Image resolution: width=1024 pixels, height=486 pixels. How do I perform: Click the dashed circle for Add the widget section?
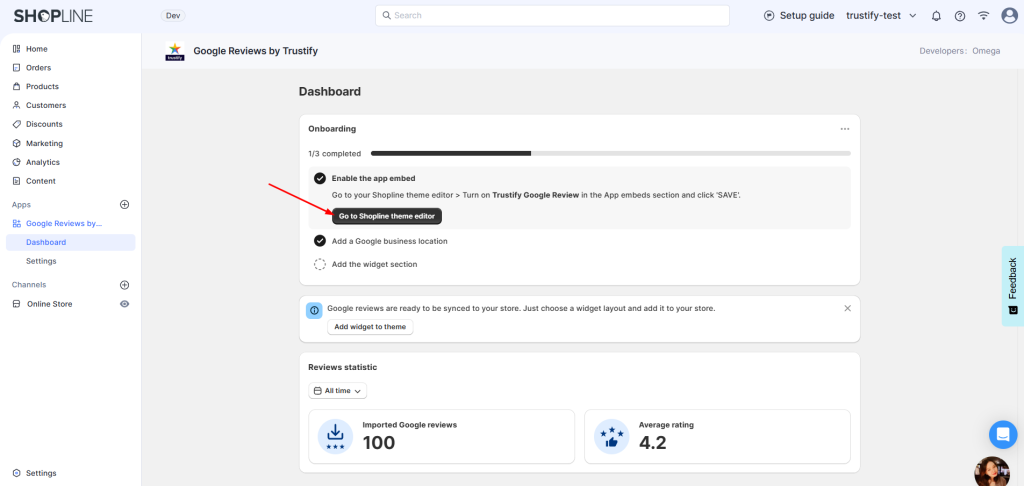(320, 265)
